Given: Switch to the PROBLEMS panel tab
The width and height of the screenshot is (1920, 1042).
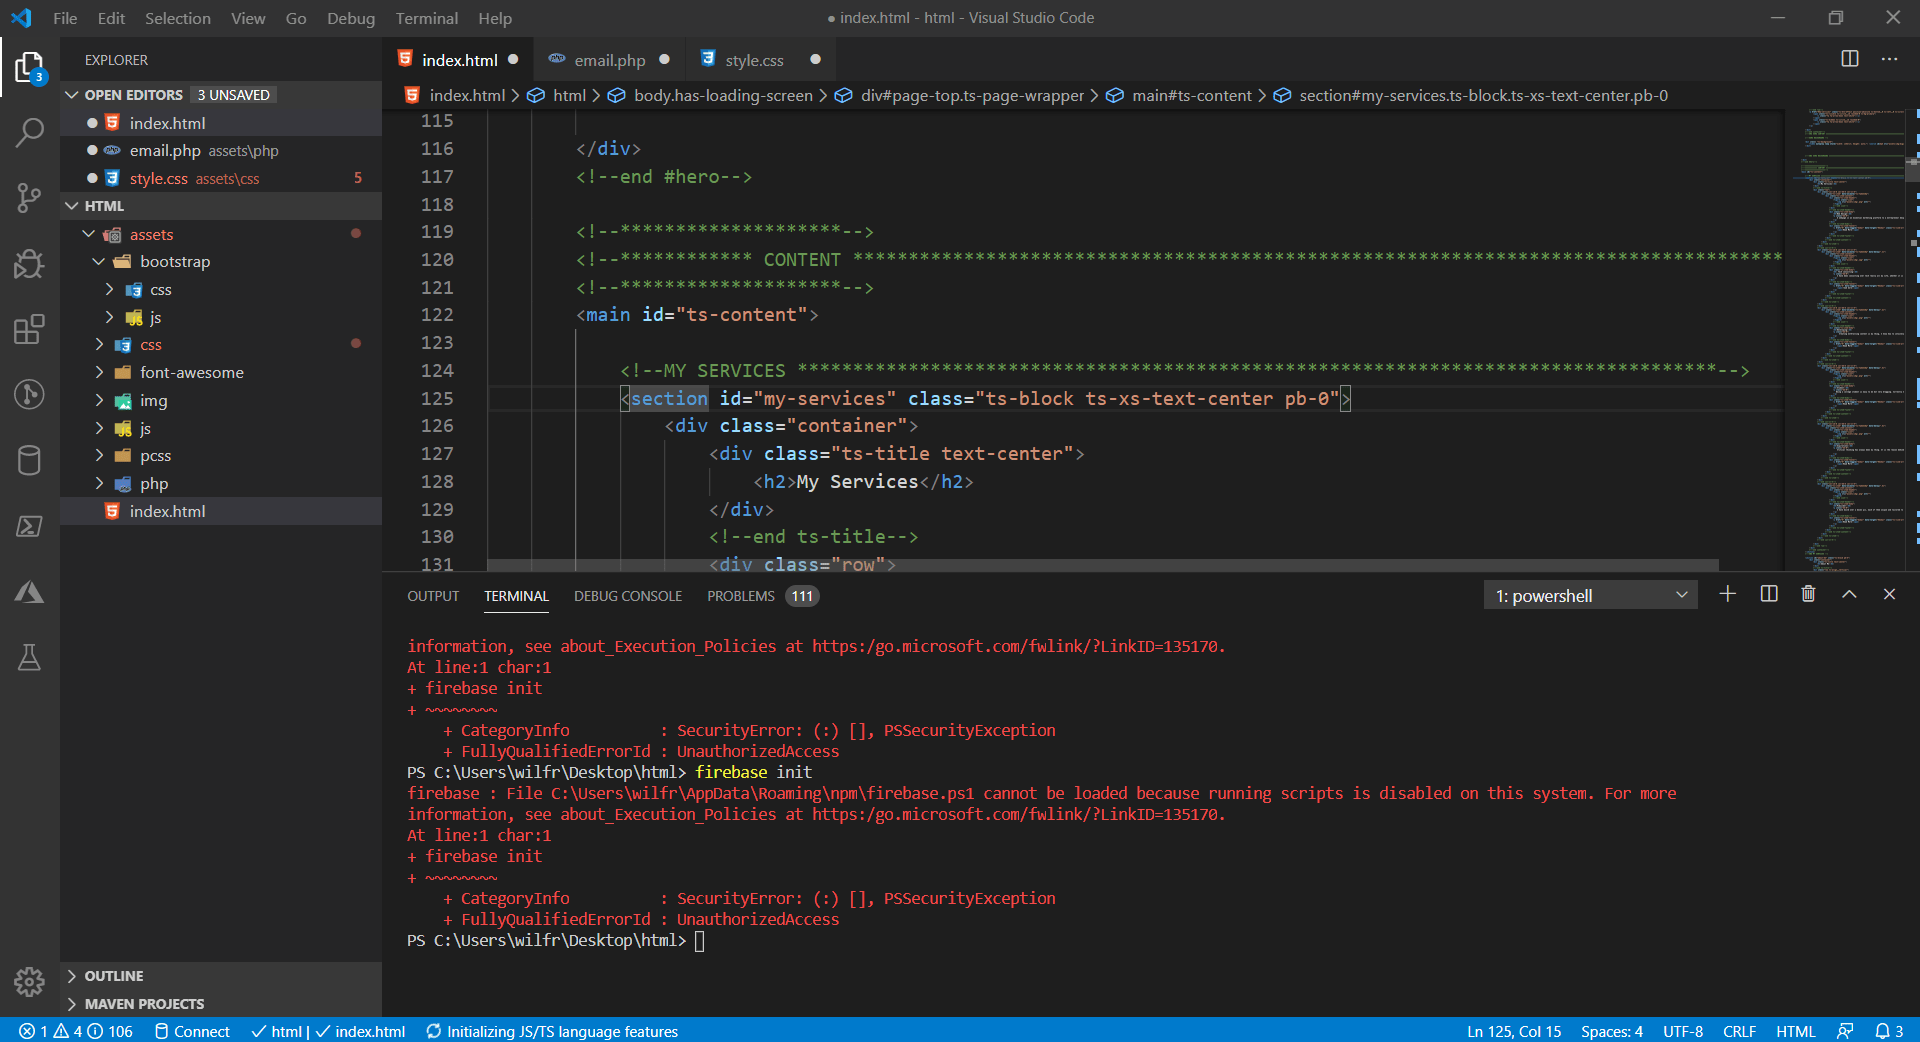Looking at the screenshot, I should coord(740,596).
